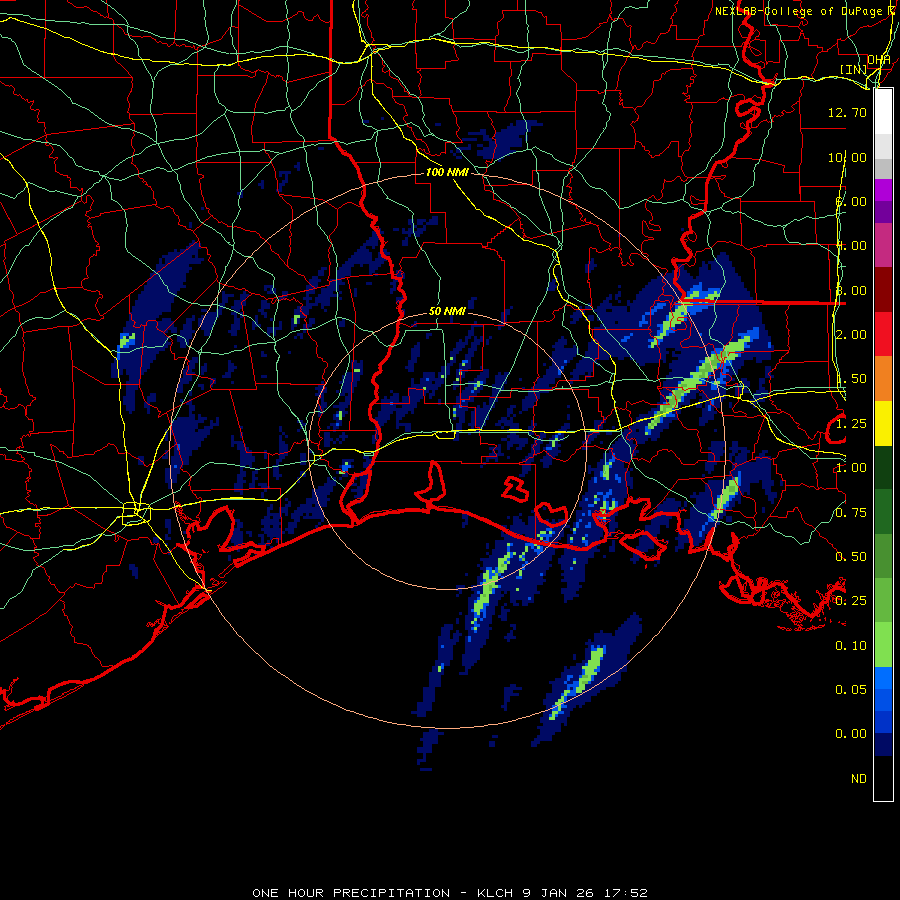
Task: Click the 1.00 legend value
Action: (x=851, y=468)
